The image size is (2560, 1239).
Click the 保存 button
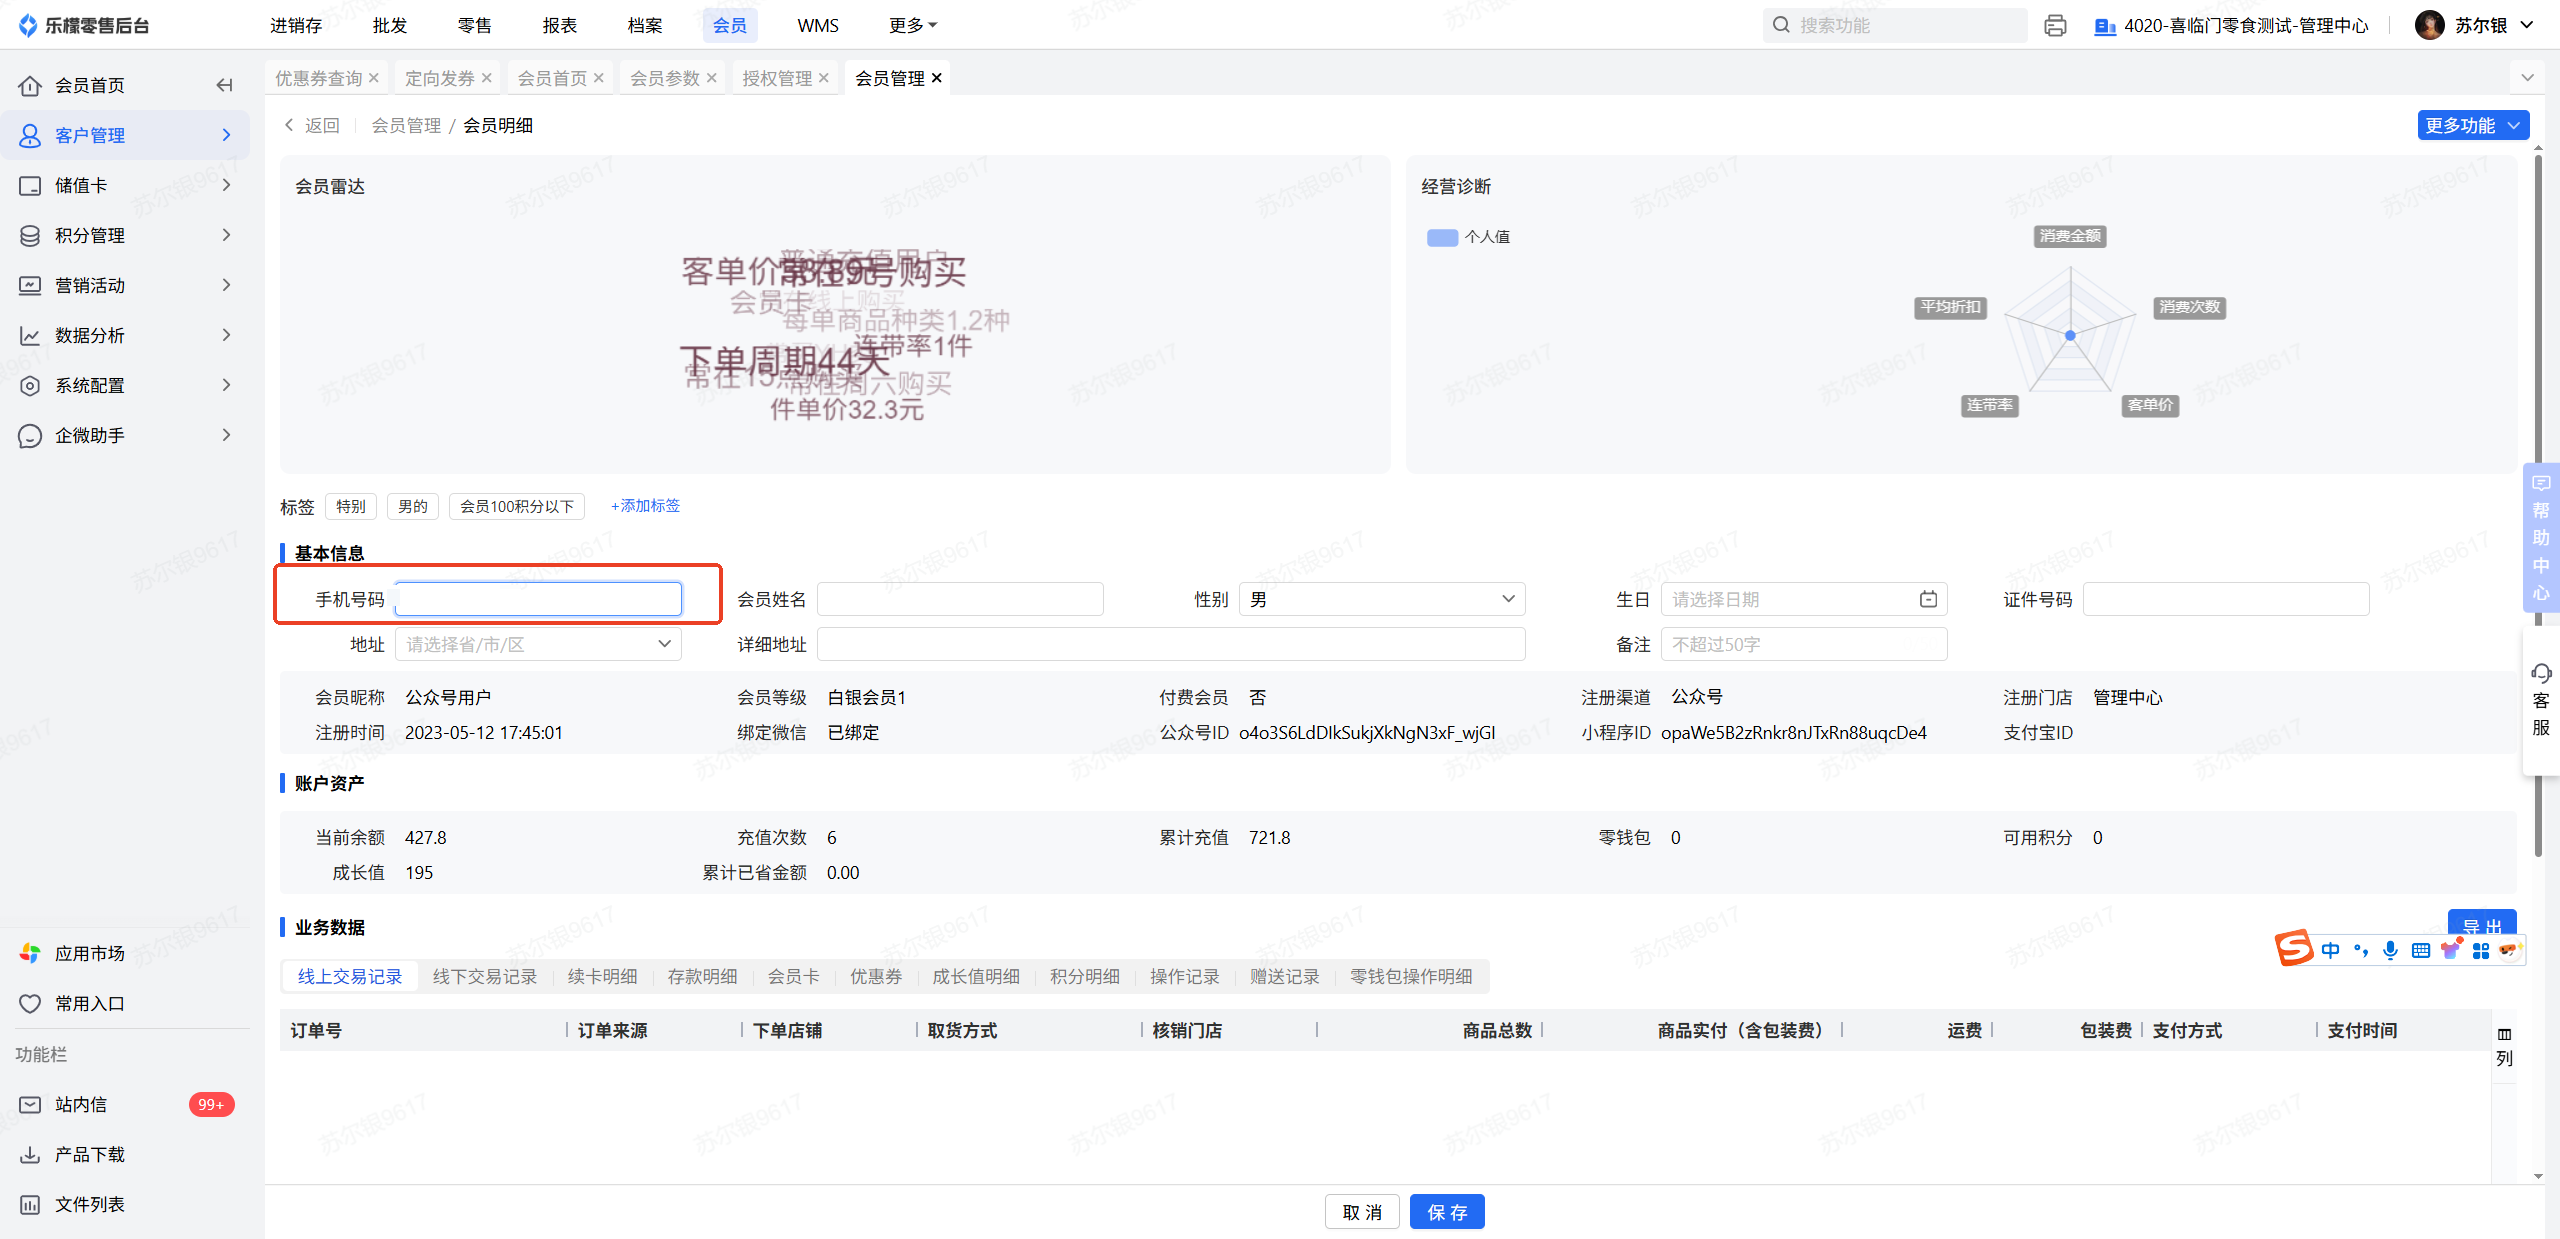(x=1446, y=1212)
